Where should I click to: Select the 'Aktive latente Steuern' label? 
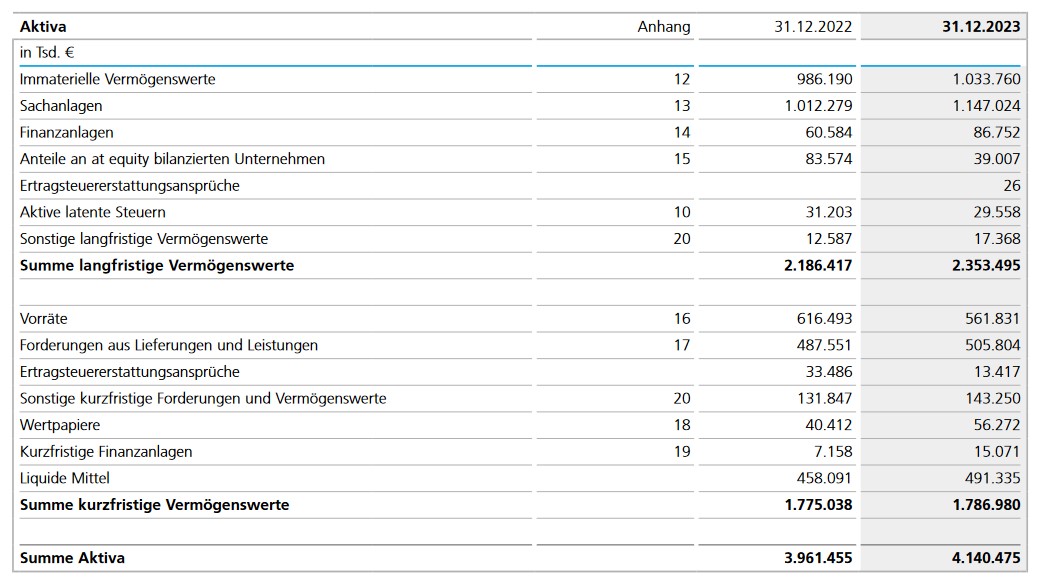(93, 212)
